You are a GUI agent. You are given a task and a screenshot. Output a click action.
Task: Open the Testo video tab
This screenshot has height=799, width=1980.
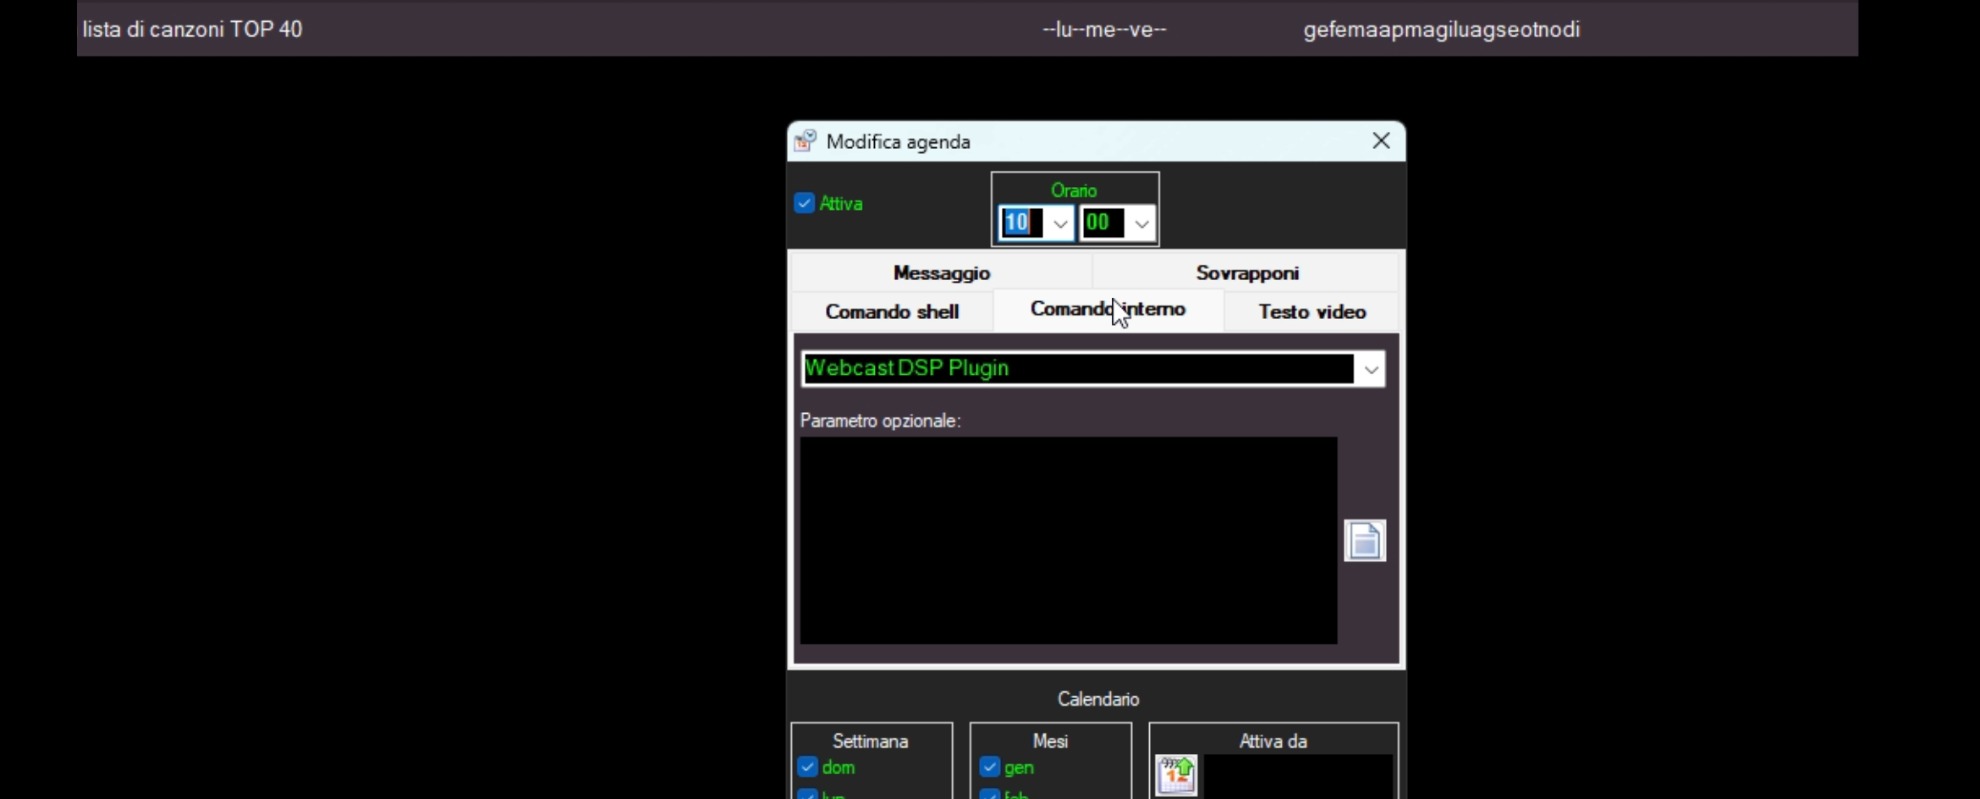[1311, 312]
